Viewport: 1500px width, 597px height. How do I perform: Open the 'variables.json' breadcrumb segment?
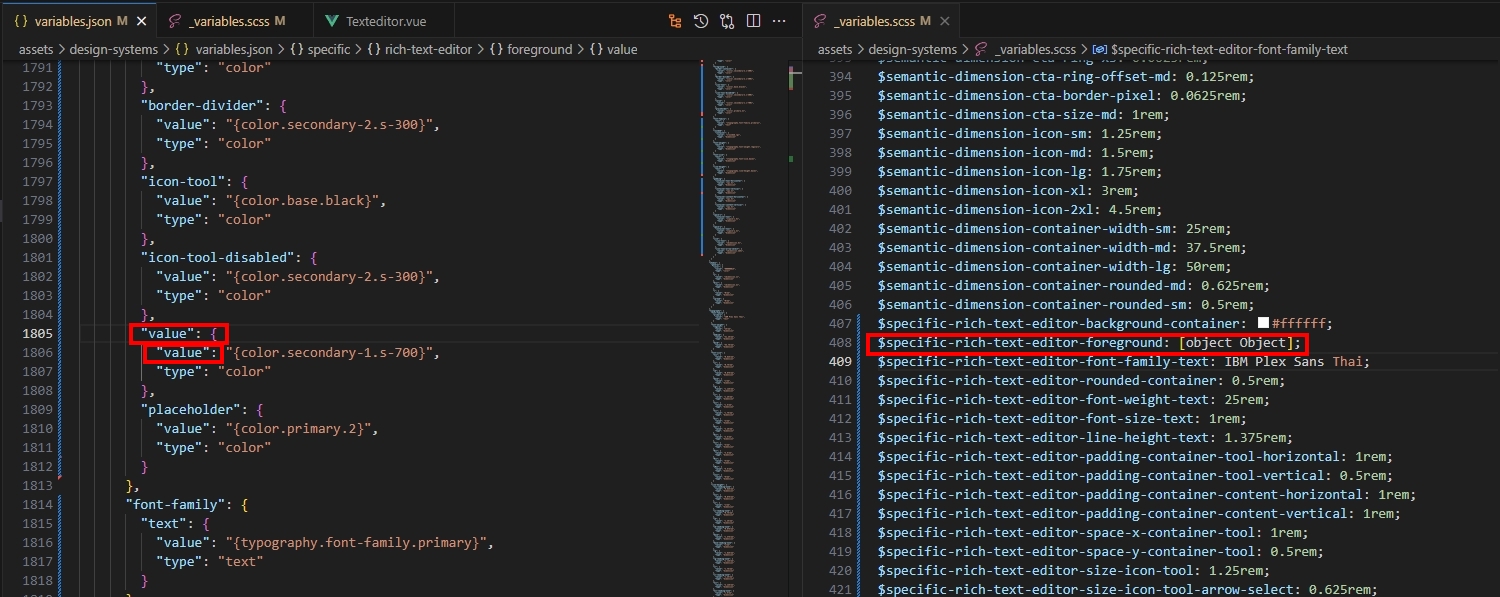(224, 49)
